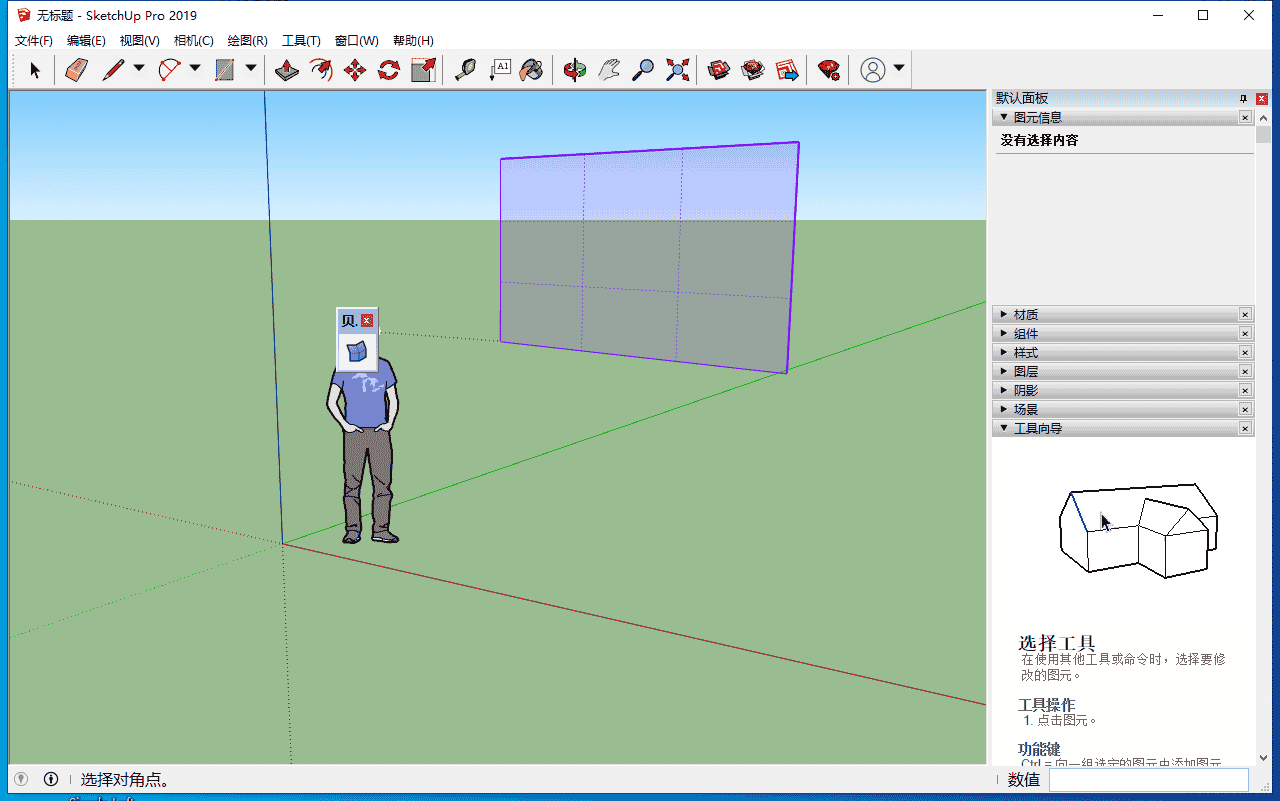This screenshot has height=801, width=1280.
Task: Close the 组件 panel with its x
Action: [1245, 333]
